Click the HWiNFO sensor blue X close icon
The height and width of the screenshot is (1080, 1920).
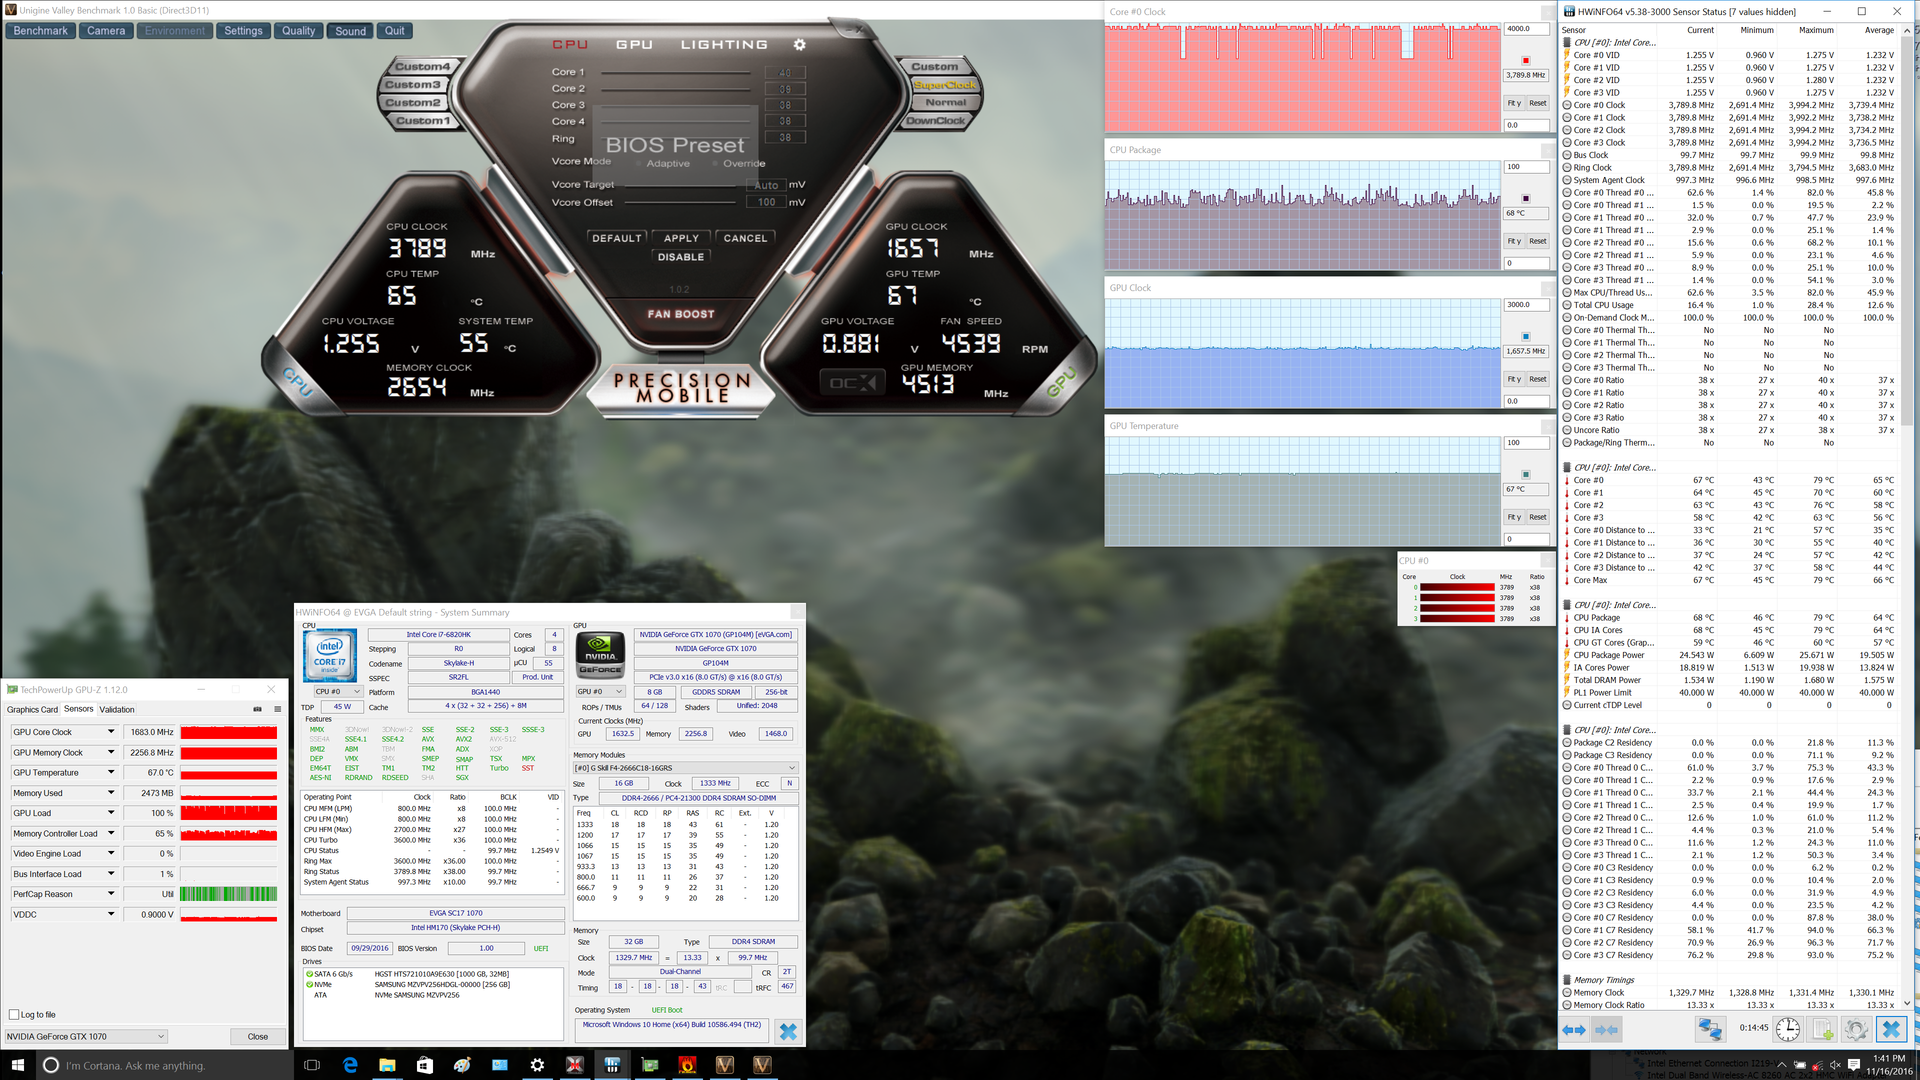[x=1891, y=1028]
